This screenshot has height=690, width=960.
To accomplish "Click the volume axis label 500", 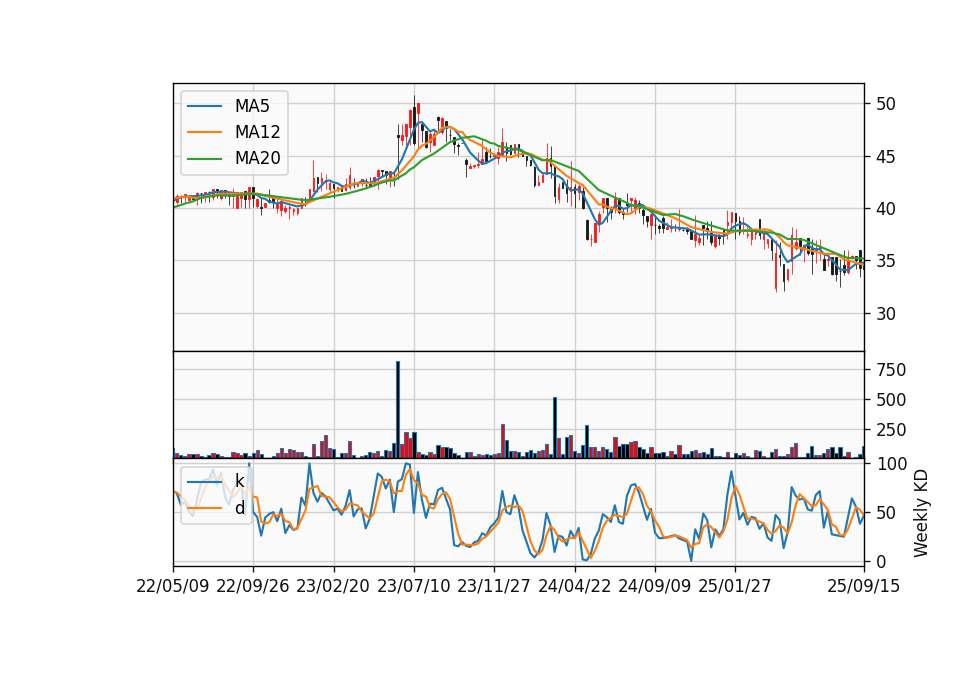I will [x=891, y=400].
